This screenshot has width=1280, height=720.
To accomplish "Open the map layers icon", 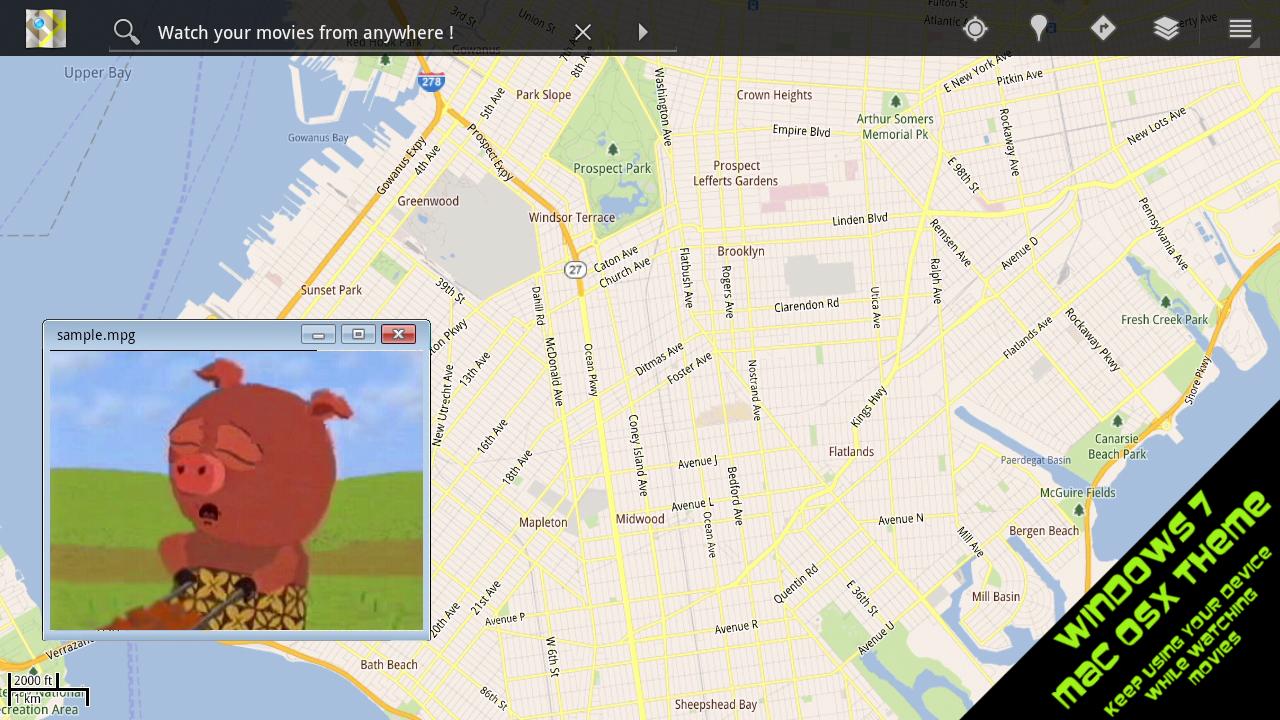I will pos(1167,29).
